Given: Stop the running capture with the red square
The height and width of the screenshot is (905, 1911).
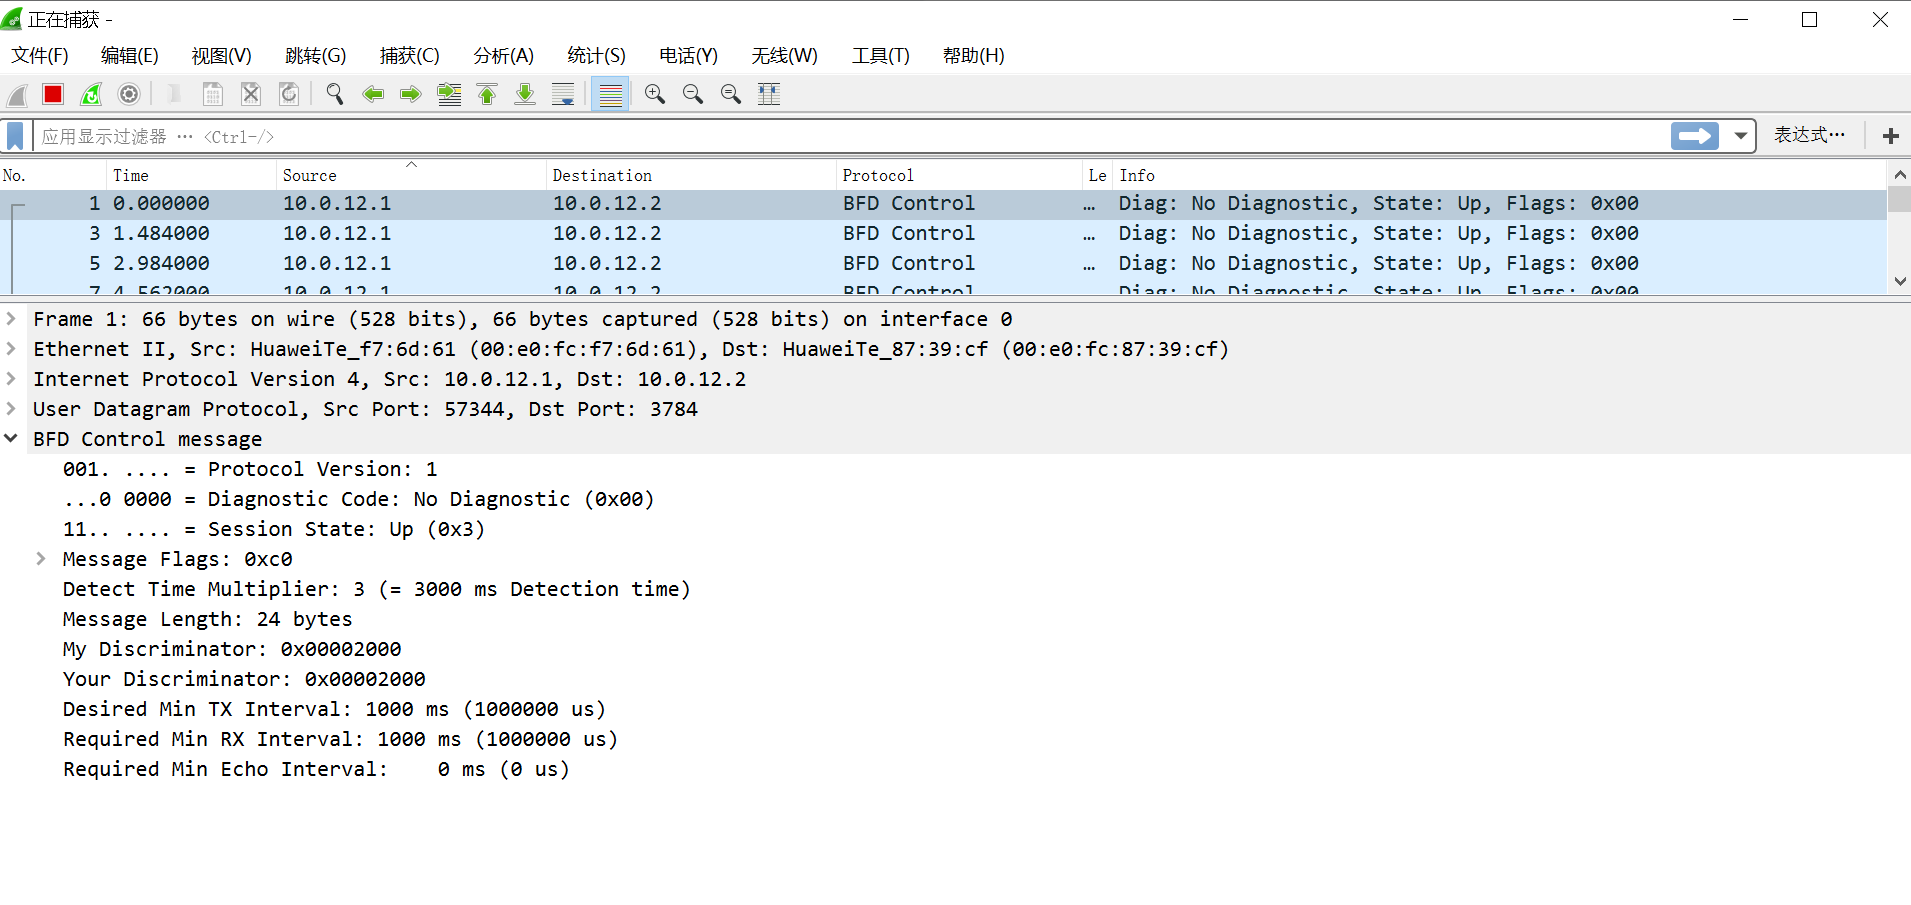Looking at the screenshot, I should pyautogui.click(x=53, y=95).
